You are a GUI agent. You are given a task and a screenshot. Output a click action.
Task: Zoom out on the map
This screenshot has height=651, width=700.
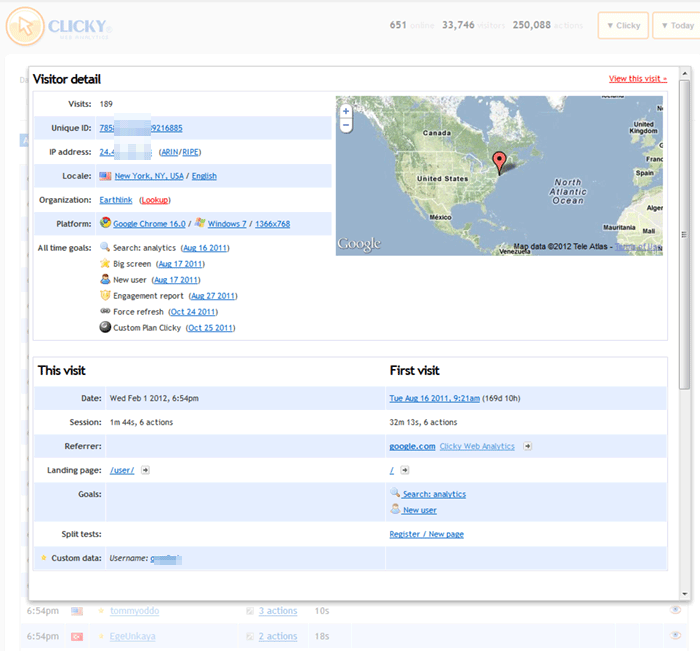pos(346,126)
